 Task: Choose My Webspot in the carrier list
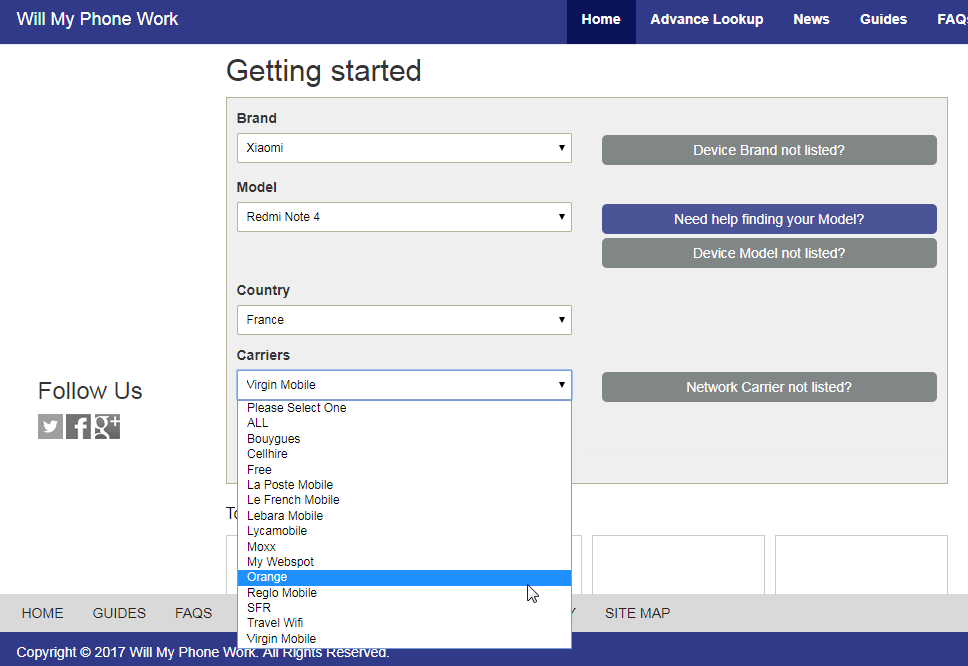coord(404,562)
